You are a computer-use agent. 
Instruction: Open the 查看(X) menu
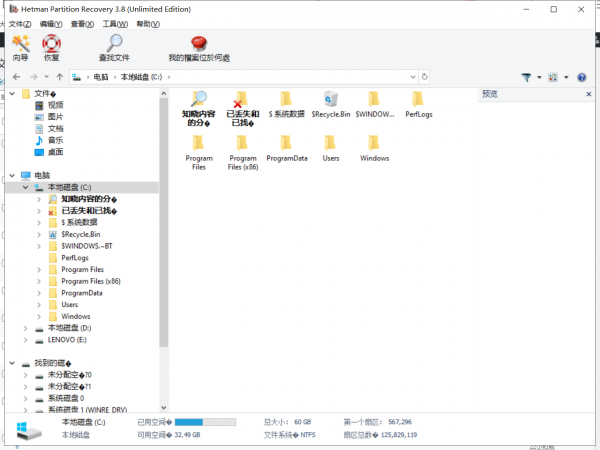(82, 24)
